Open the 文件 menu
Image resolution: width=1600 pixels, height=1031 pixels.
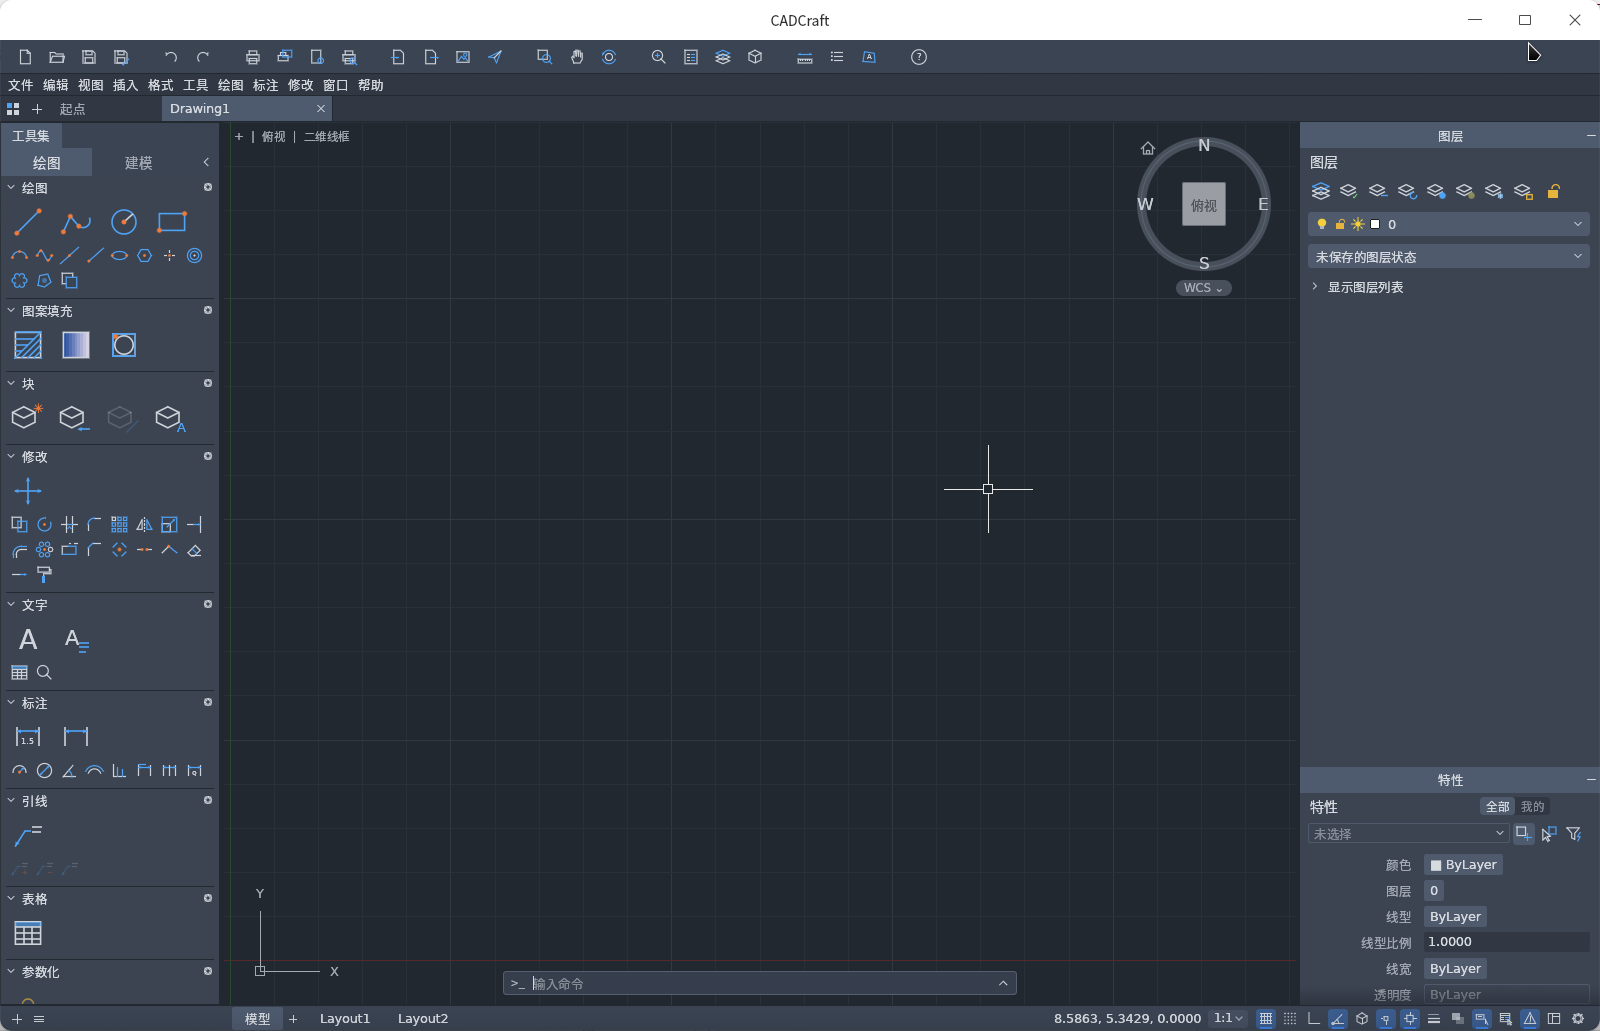click(20, 85)
